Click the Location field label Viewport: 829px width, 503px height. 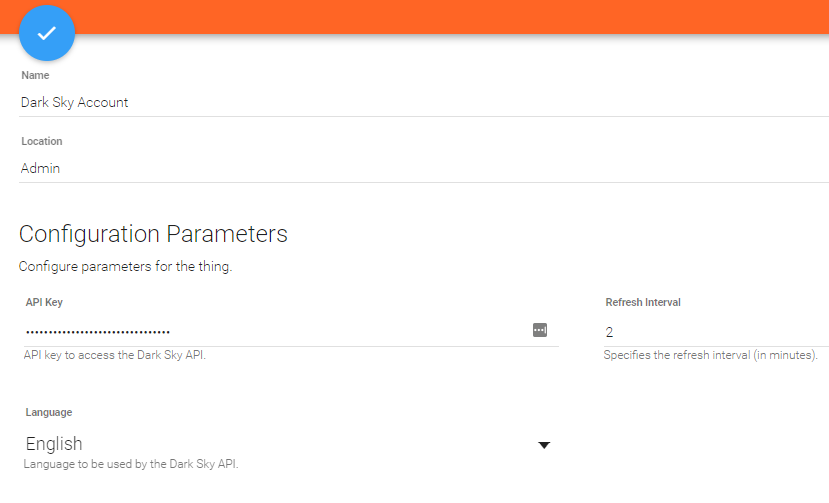click(x=41, y=142)
